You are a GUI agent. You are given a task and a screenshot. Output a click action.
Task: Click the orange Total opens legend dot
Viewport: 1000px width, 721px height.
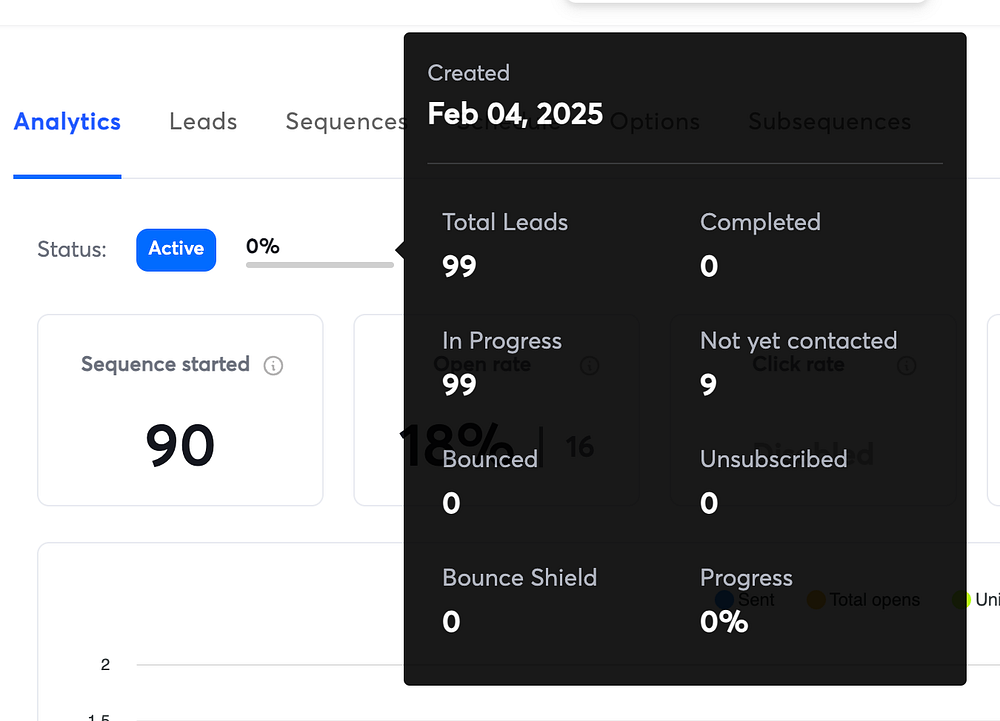(x=816, y=600)
